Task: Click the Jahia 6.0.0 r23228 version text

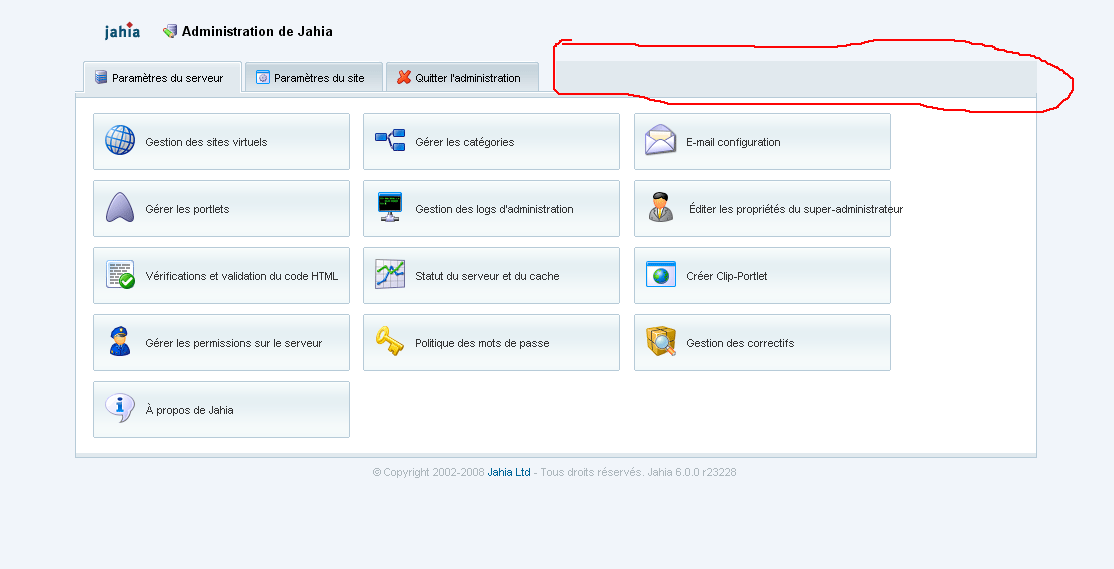Action: (x=691, y=472)
